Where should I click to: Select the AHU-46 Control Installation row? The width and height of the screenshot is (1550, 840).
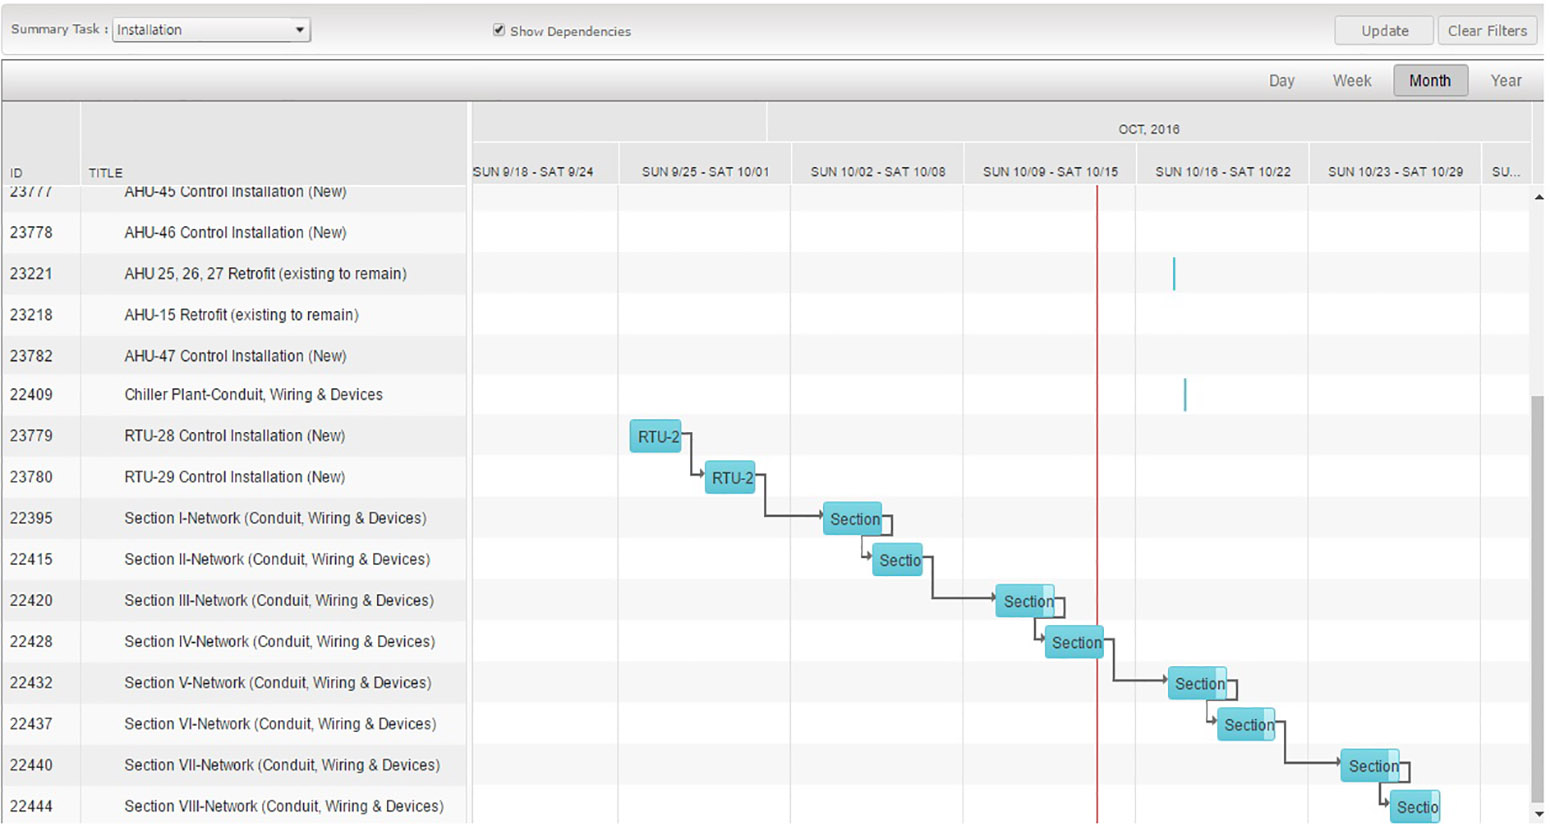pos(235,232)
